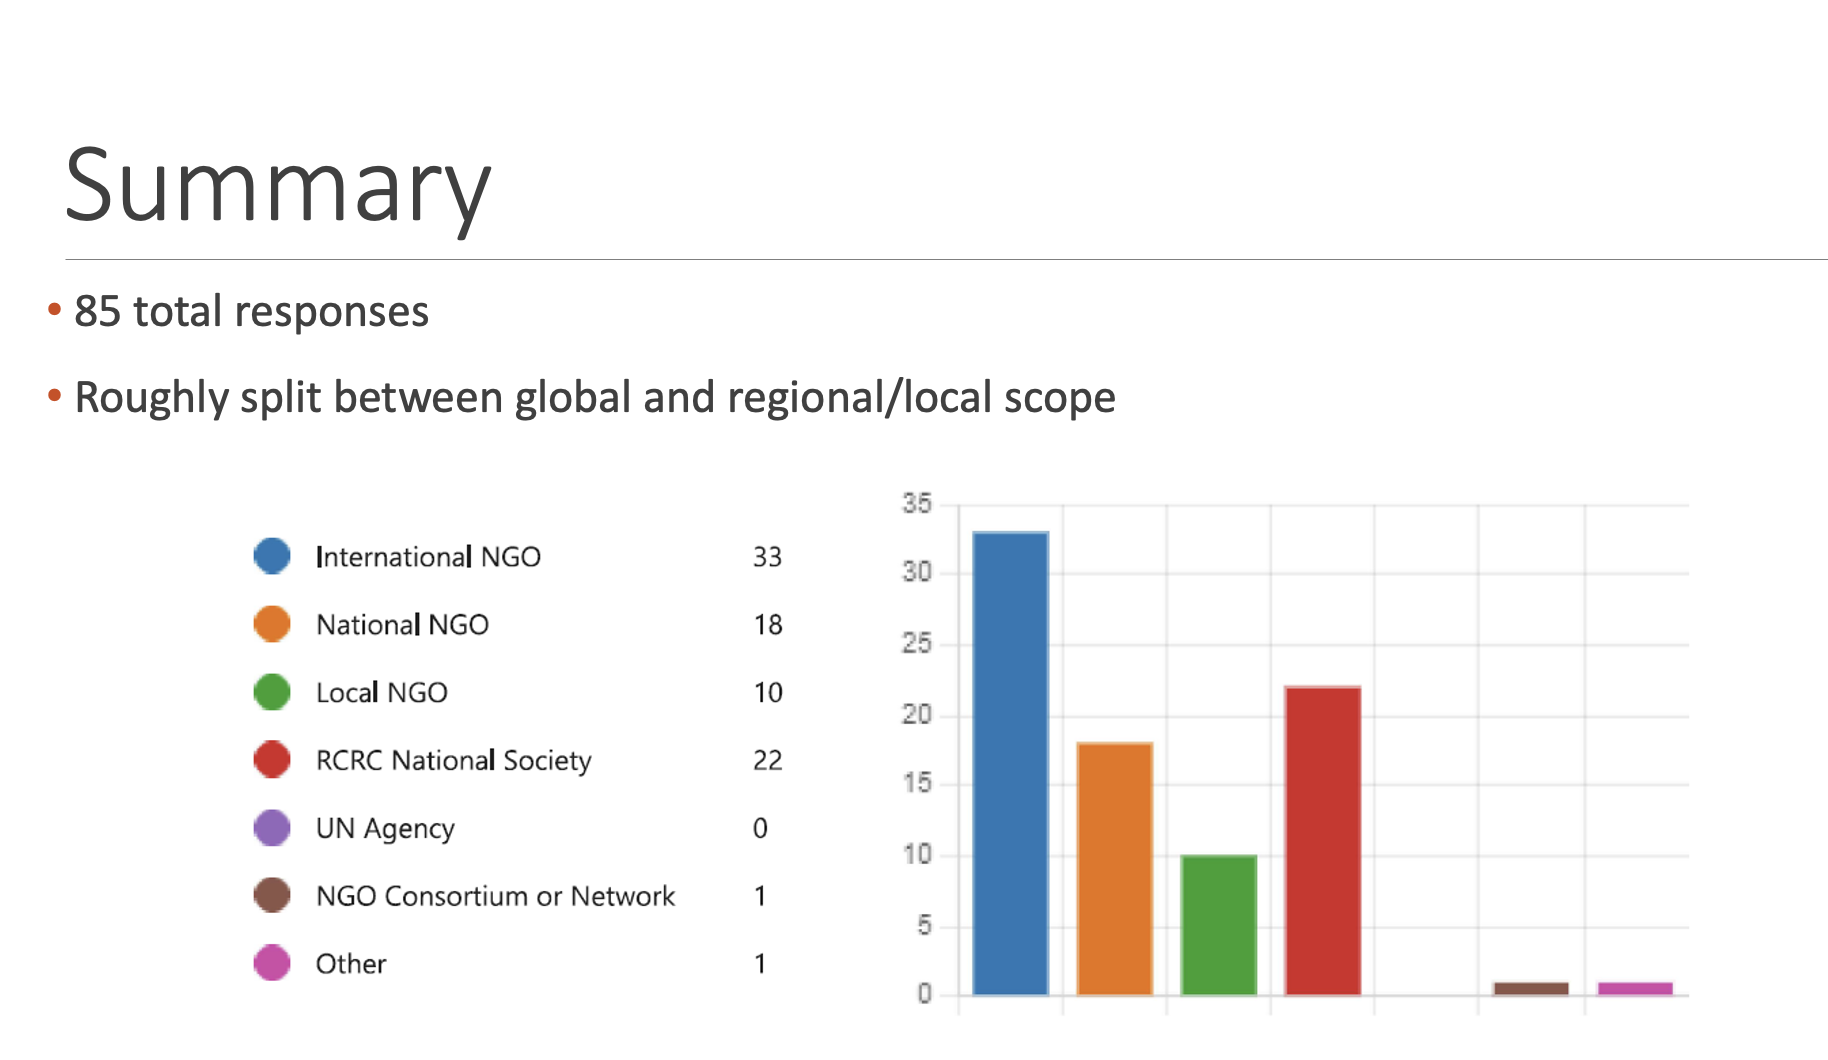The width and height of the screenshot is (1828, 1060).
Task: Click the 'Roughly split between global' bullet
Action: tap(594, 398)
